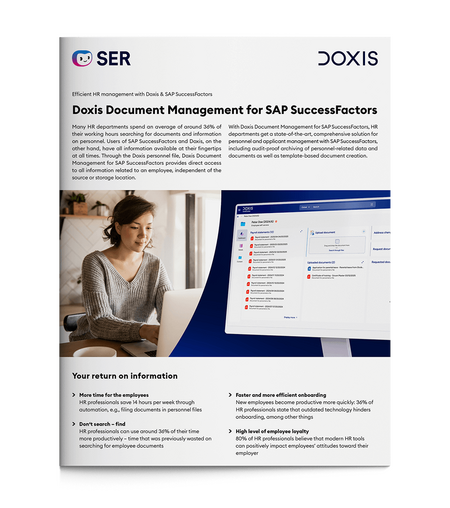Click the text '80% of HR professionals believe'
The width and height of the screenshot is (450, 508).
(274, 439)
